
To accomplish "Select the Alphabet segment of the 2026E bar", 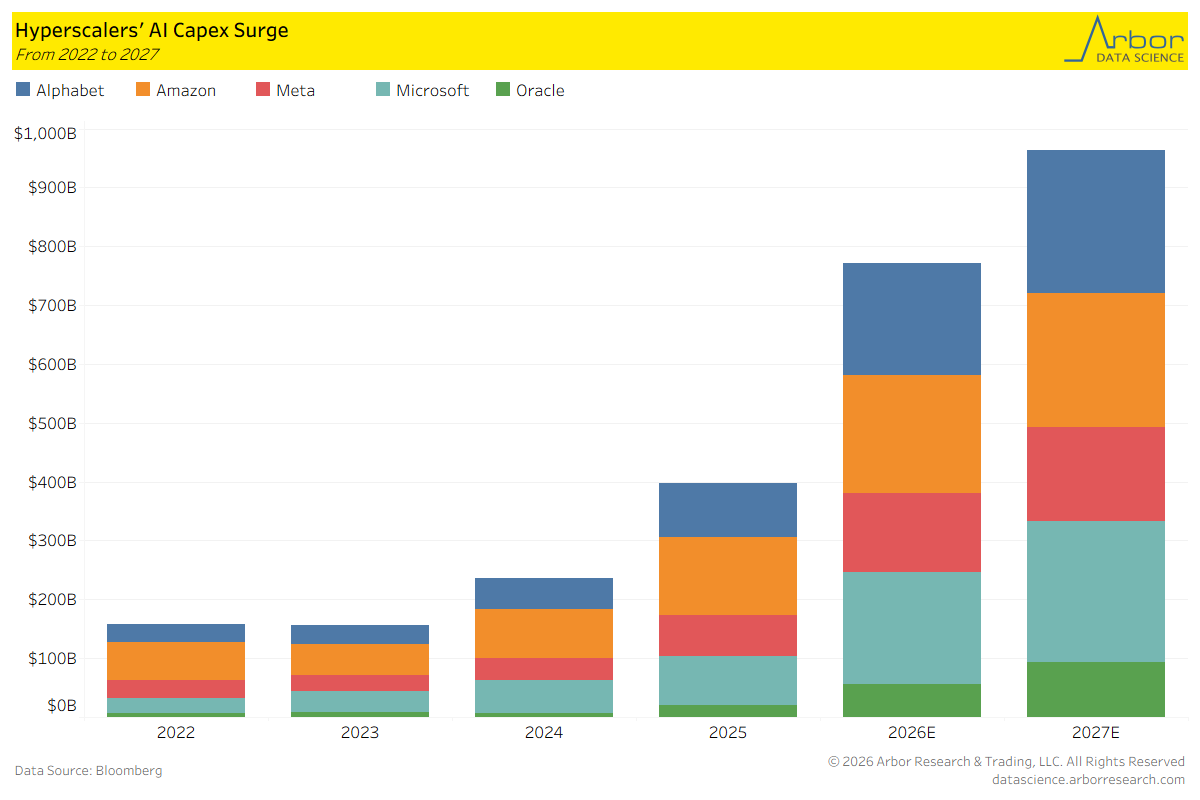I will click(912, 319).
